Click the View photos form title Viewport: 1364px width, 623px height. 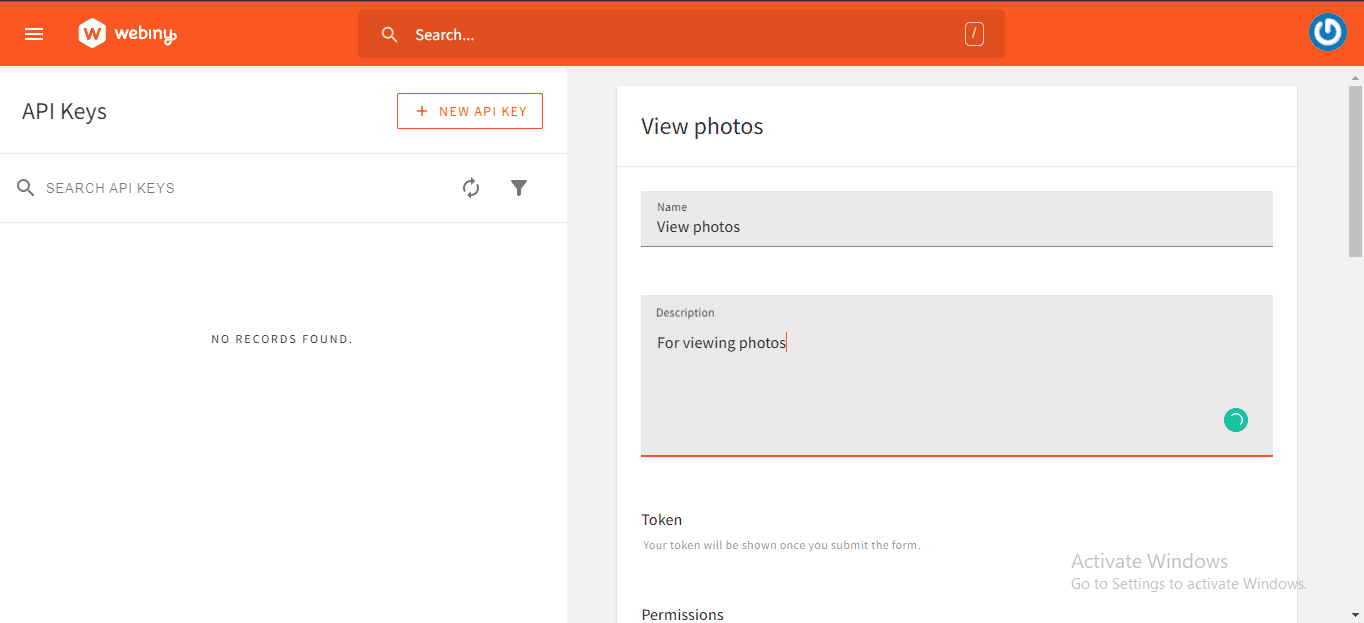702,127
